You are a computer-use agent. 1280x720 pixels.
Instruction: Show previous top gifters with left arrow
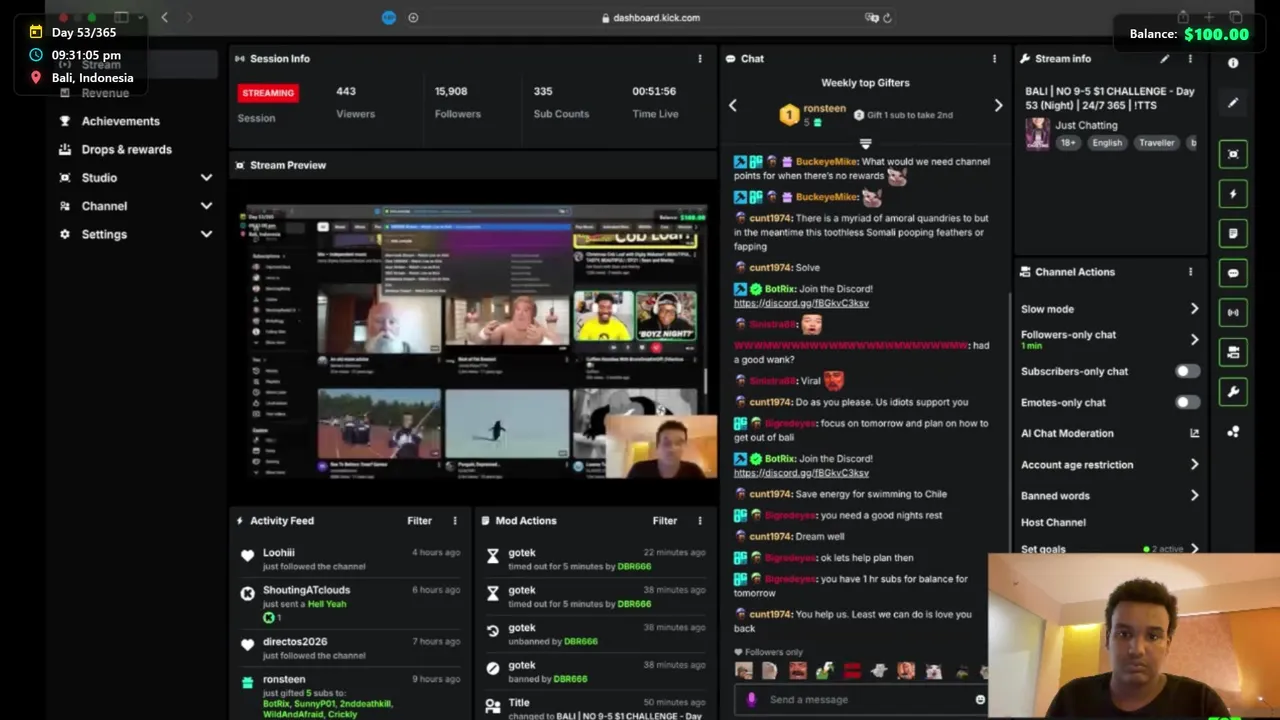tap(733, 106)
